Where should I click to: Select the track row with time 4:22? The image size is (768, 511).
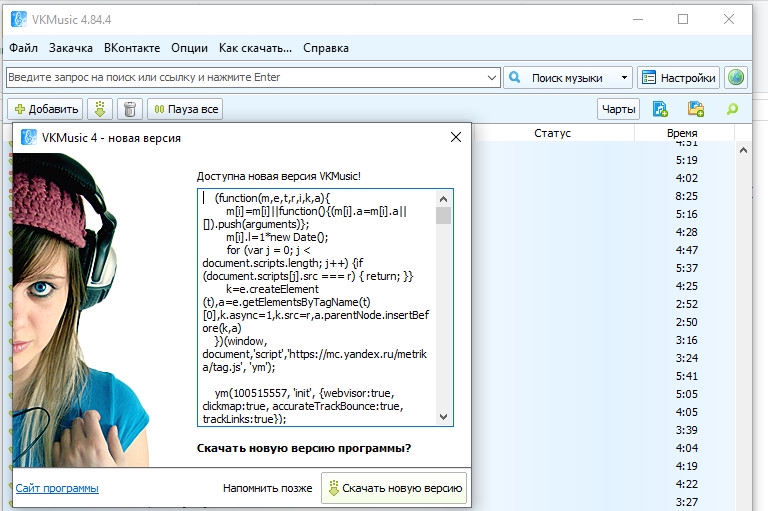coord(603,484)
